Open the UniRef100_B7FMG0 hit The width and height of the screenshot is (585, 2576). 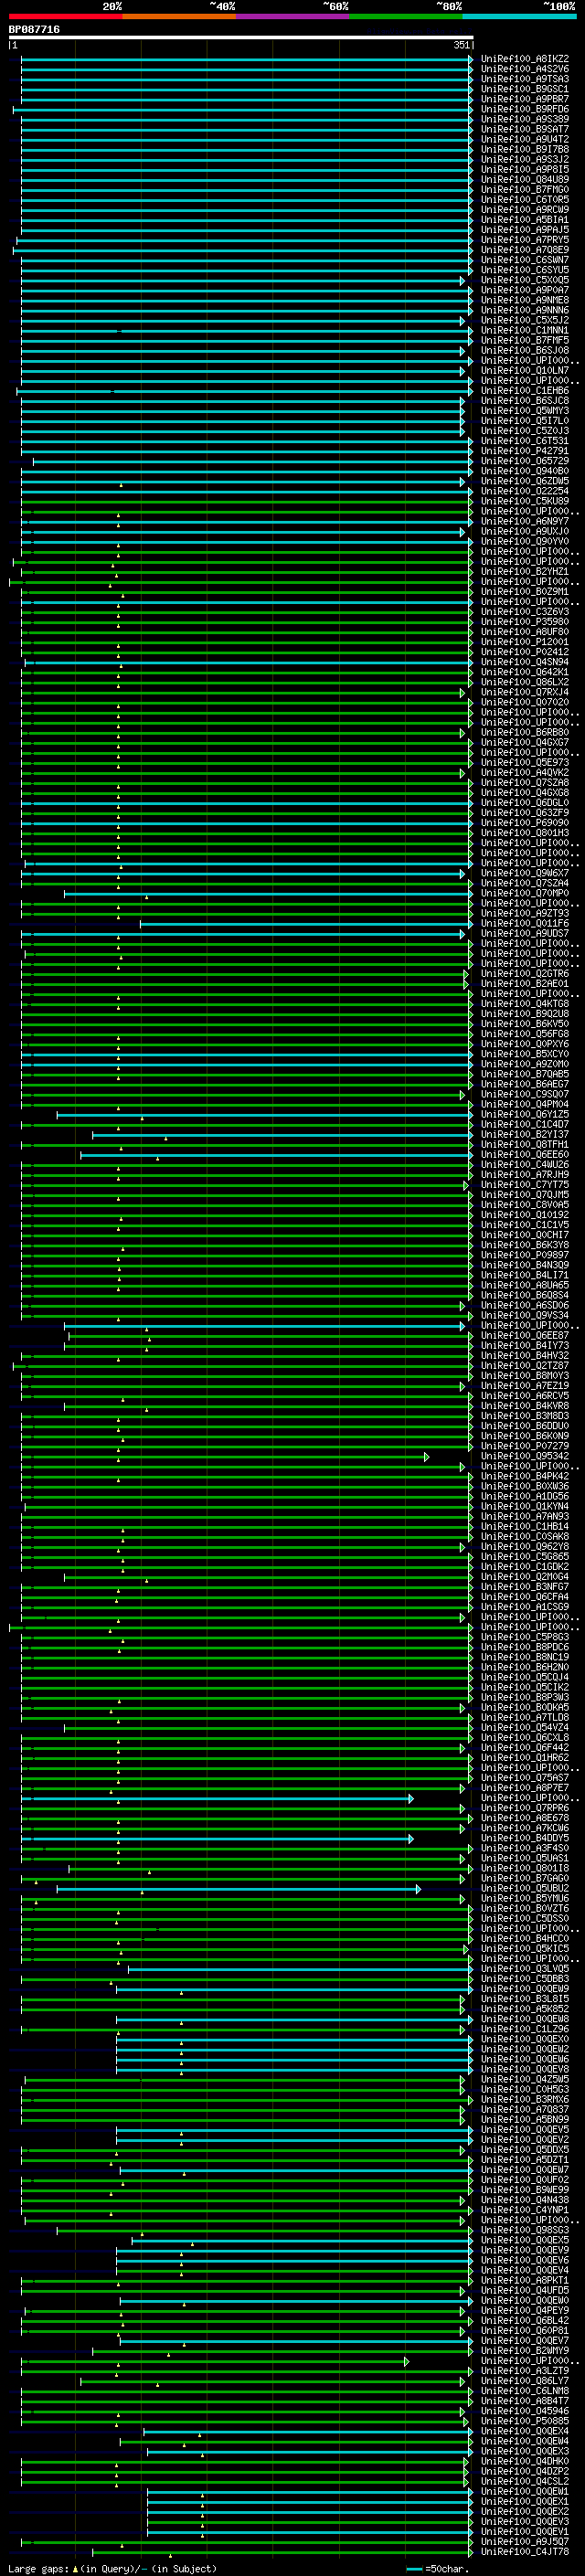coord(525,190)
